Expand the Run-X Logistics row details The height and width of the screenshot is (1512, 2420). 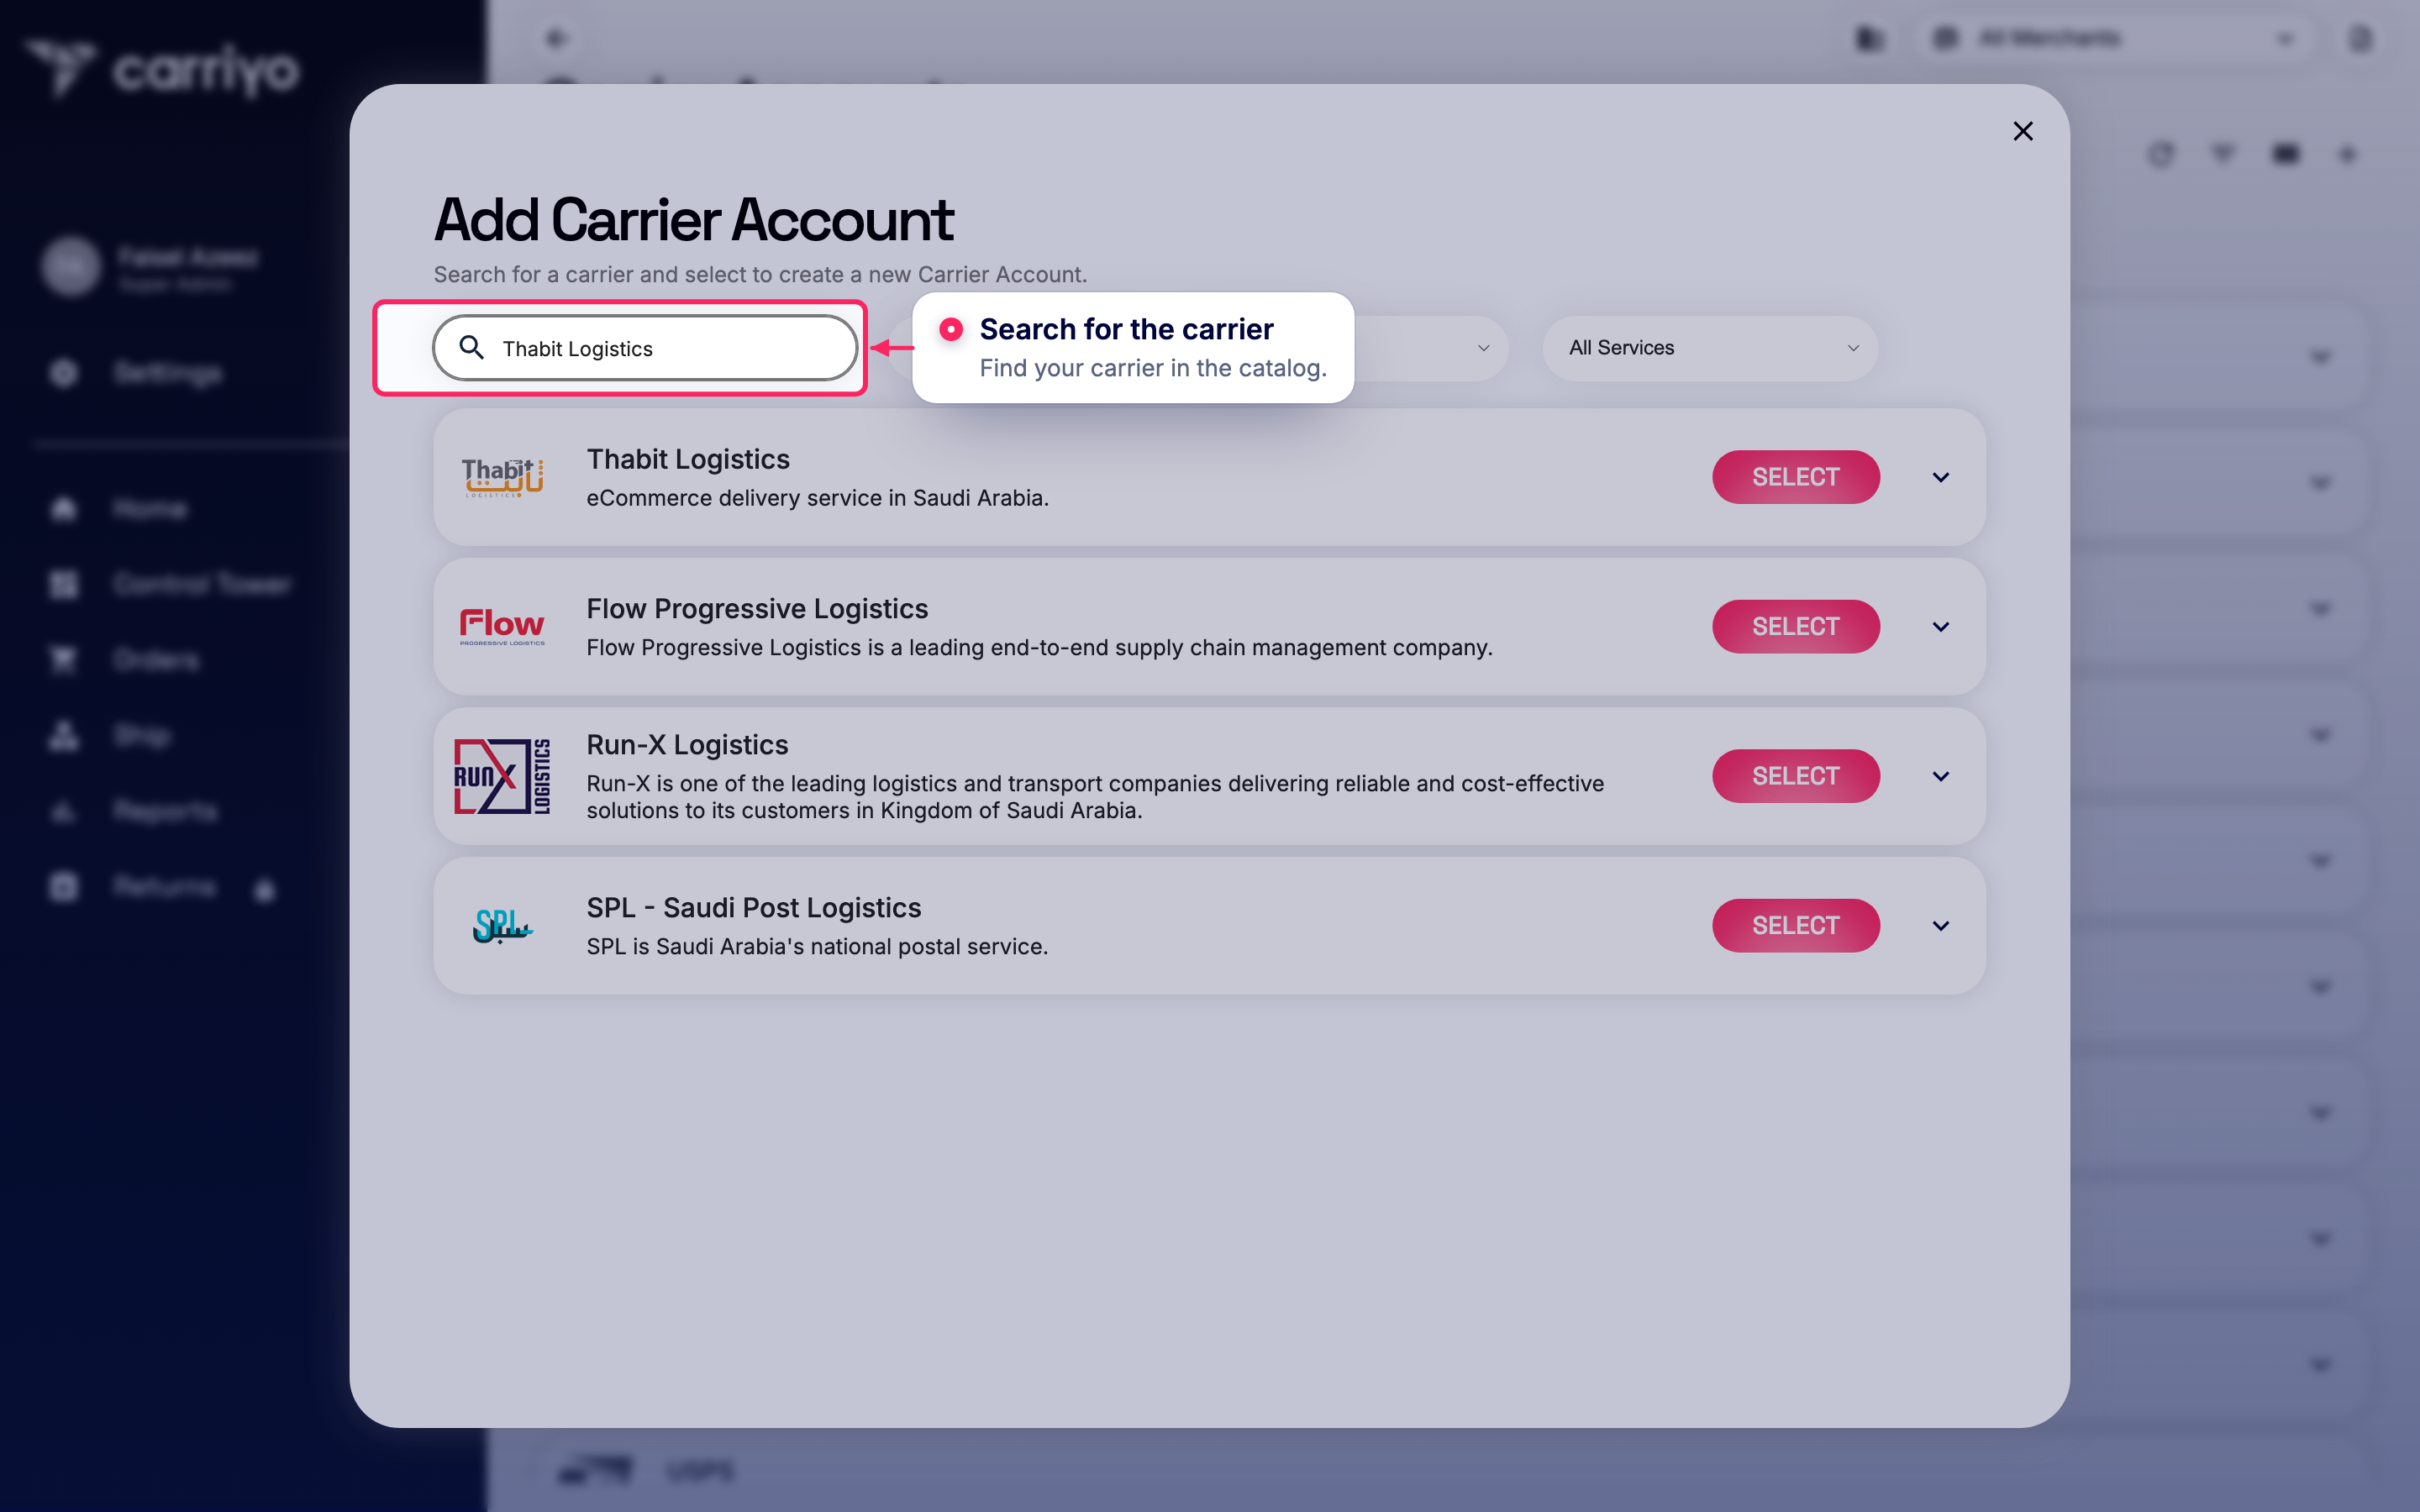pyautogui.click(x=1941, y=776)
